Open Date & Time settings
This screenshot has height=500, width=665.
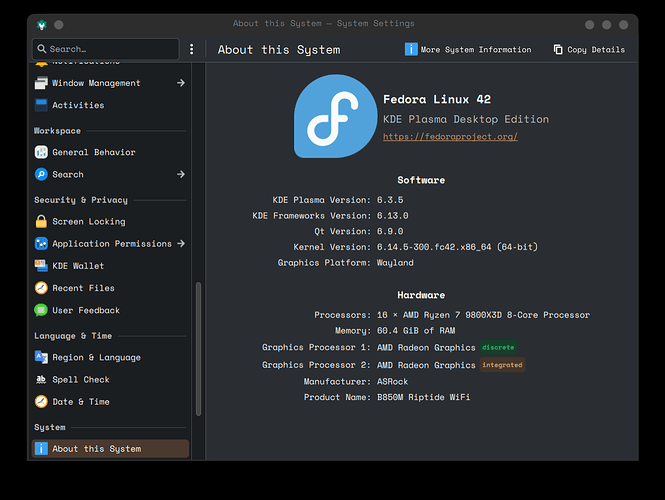click(x=110, y=402)
